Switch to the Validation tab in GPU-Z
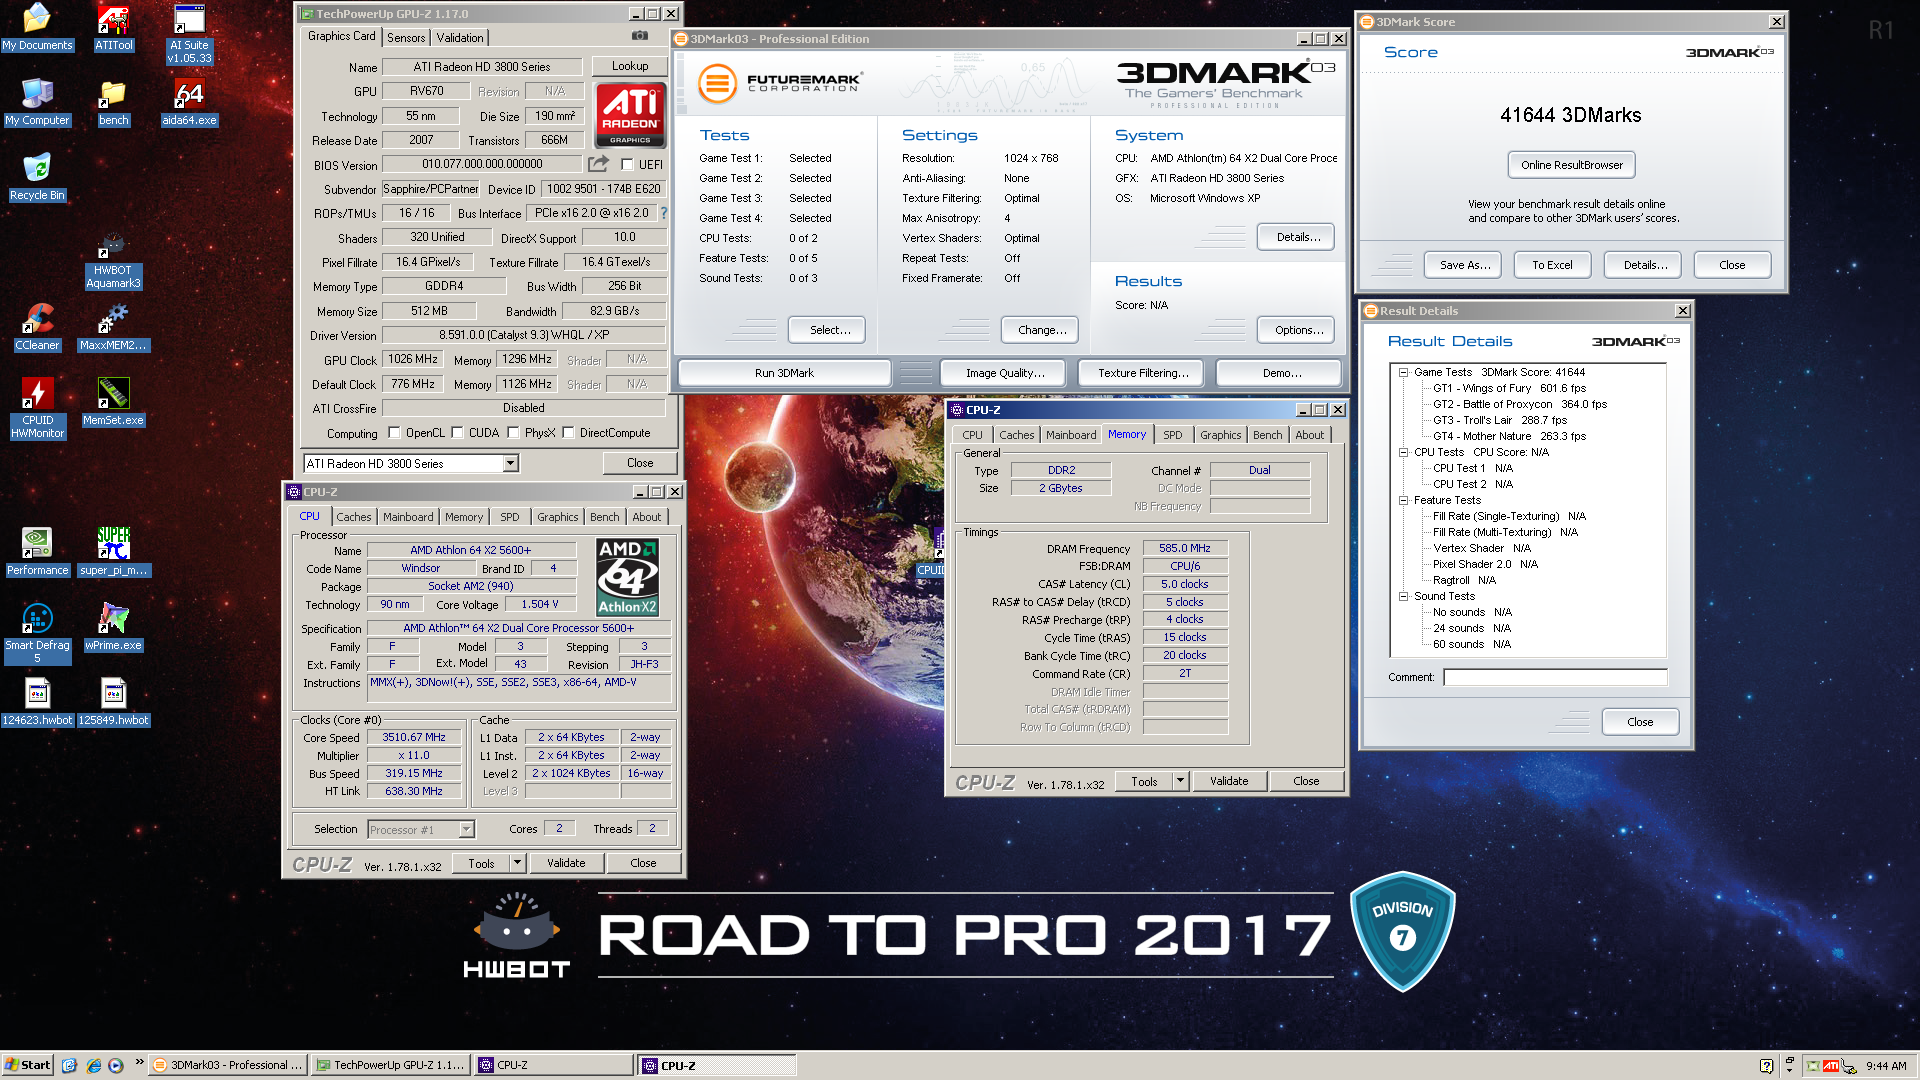 (x=460, y=37)
